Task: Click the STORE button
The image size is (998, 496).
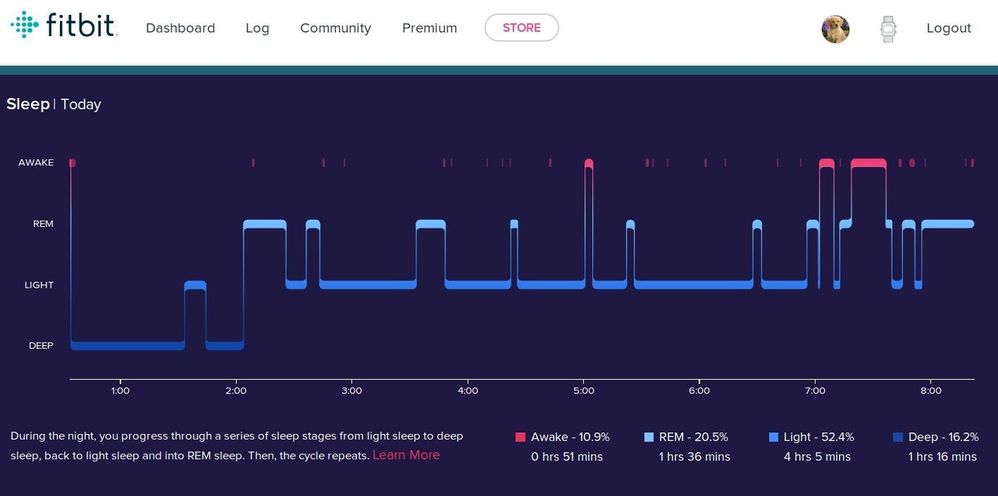Action: click(521, 28)
